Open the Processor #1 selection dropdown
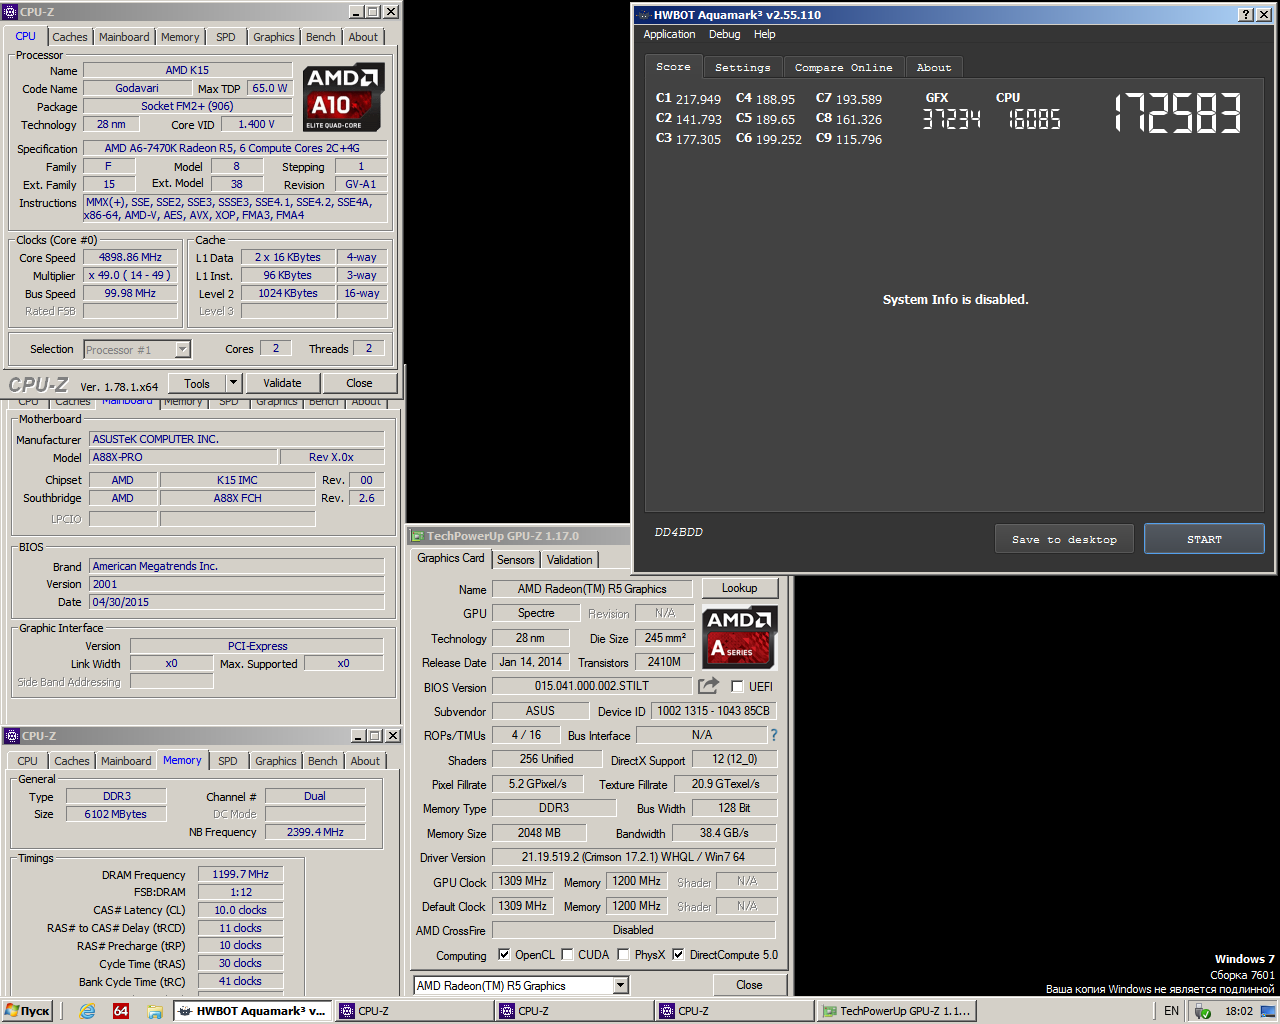1280x1024 pixels. [x=183, y=349]
